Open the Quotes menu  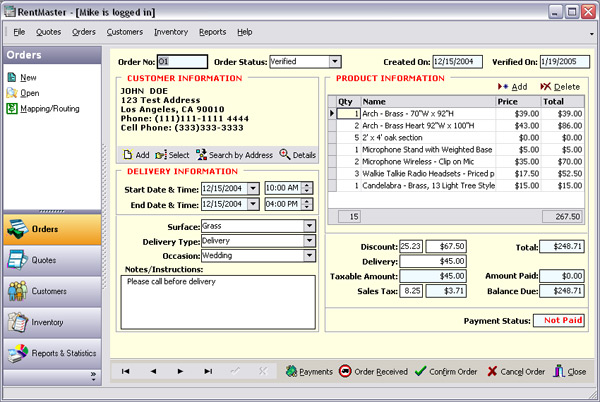pyautogui.click(x=49, y=32)
